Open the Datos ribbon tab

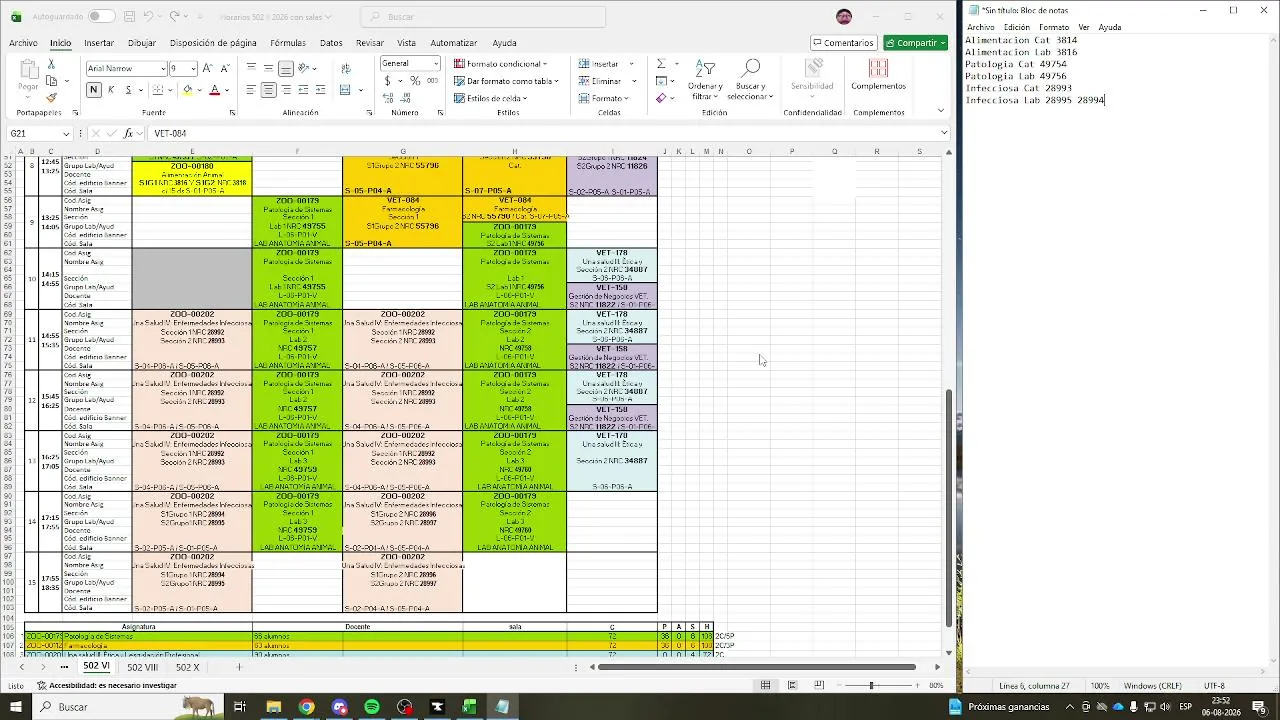point(331,43)
